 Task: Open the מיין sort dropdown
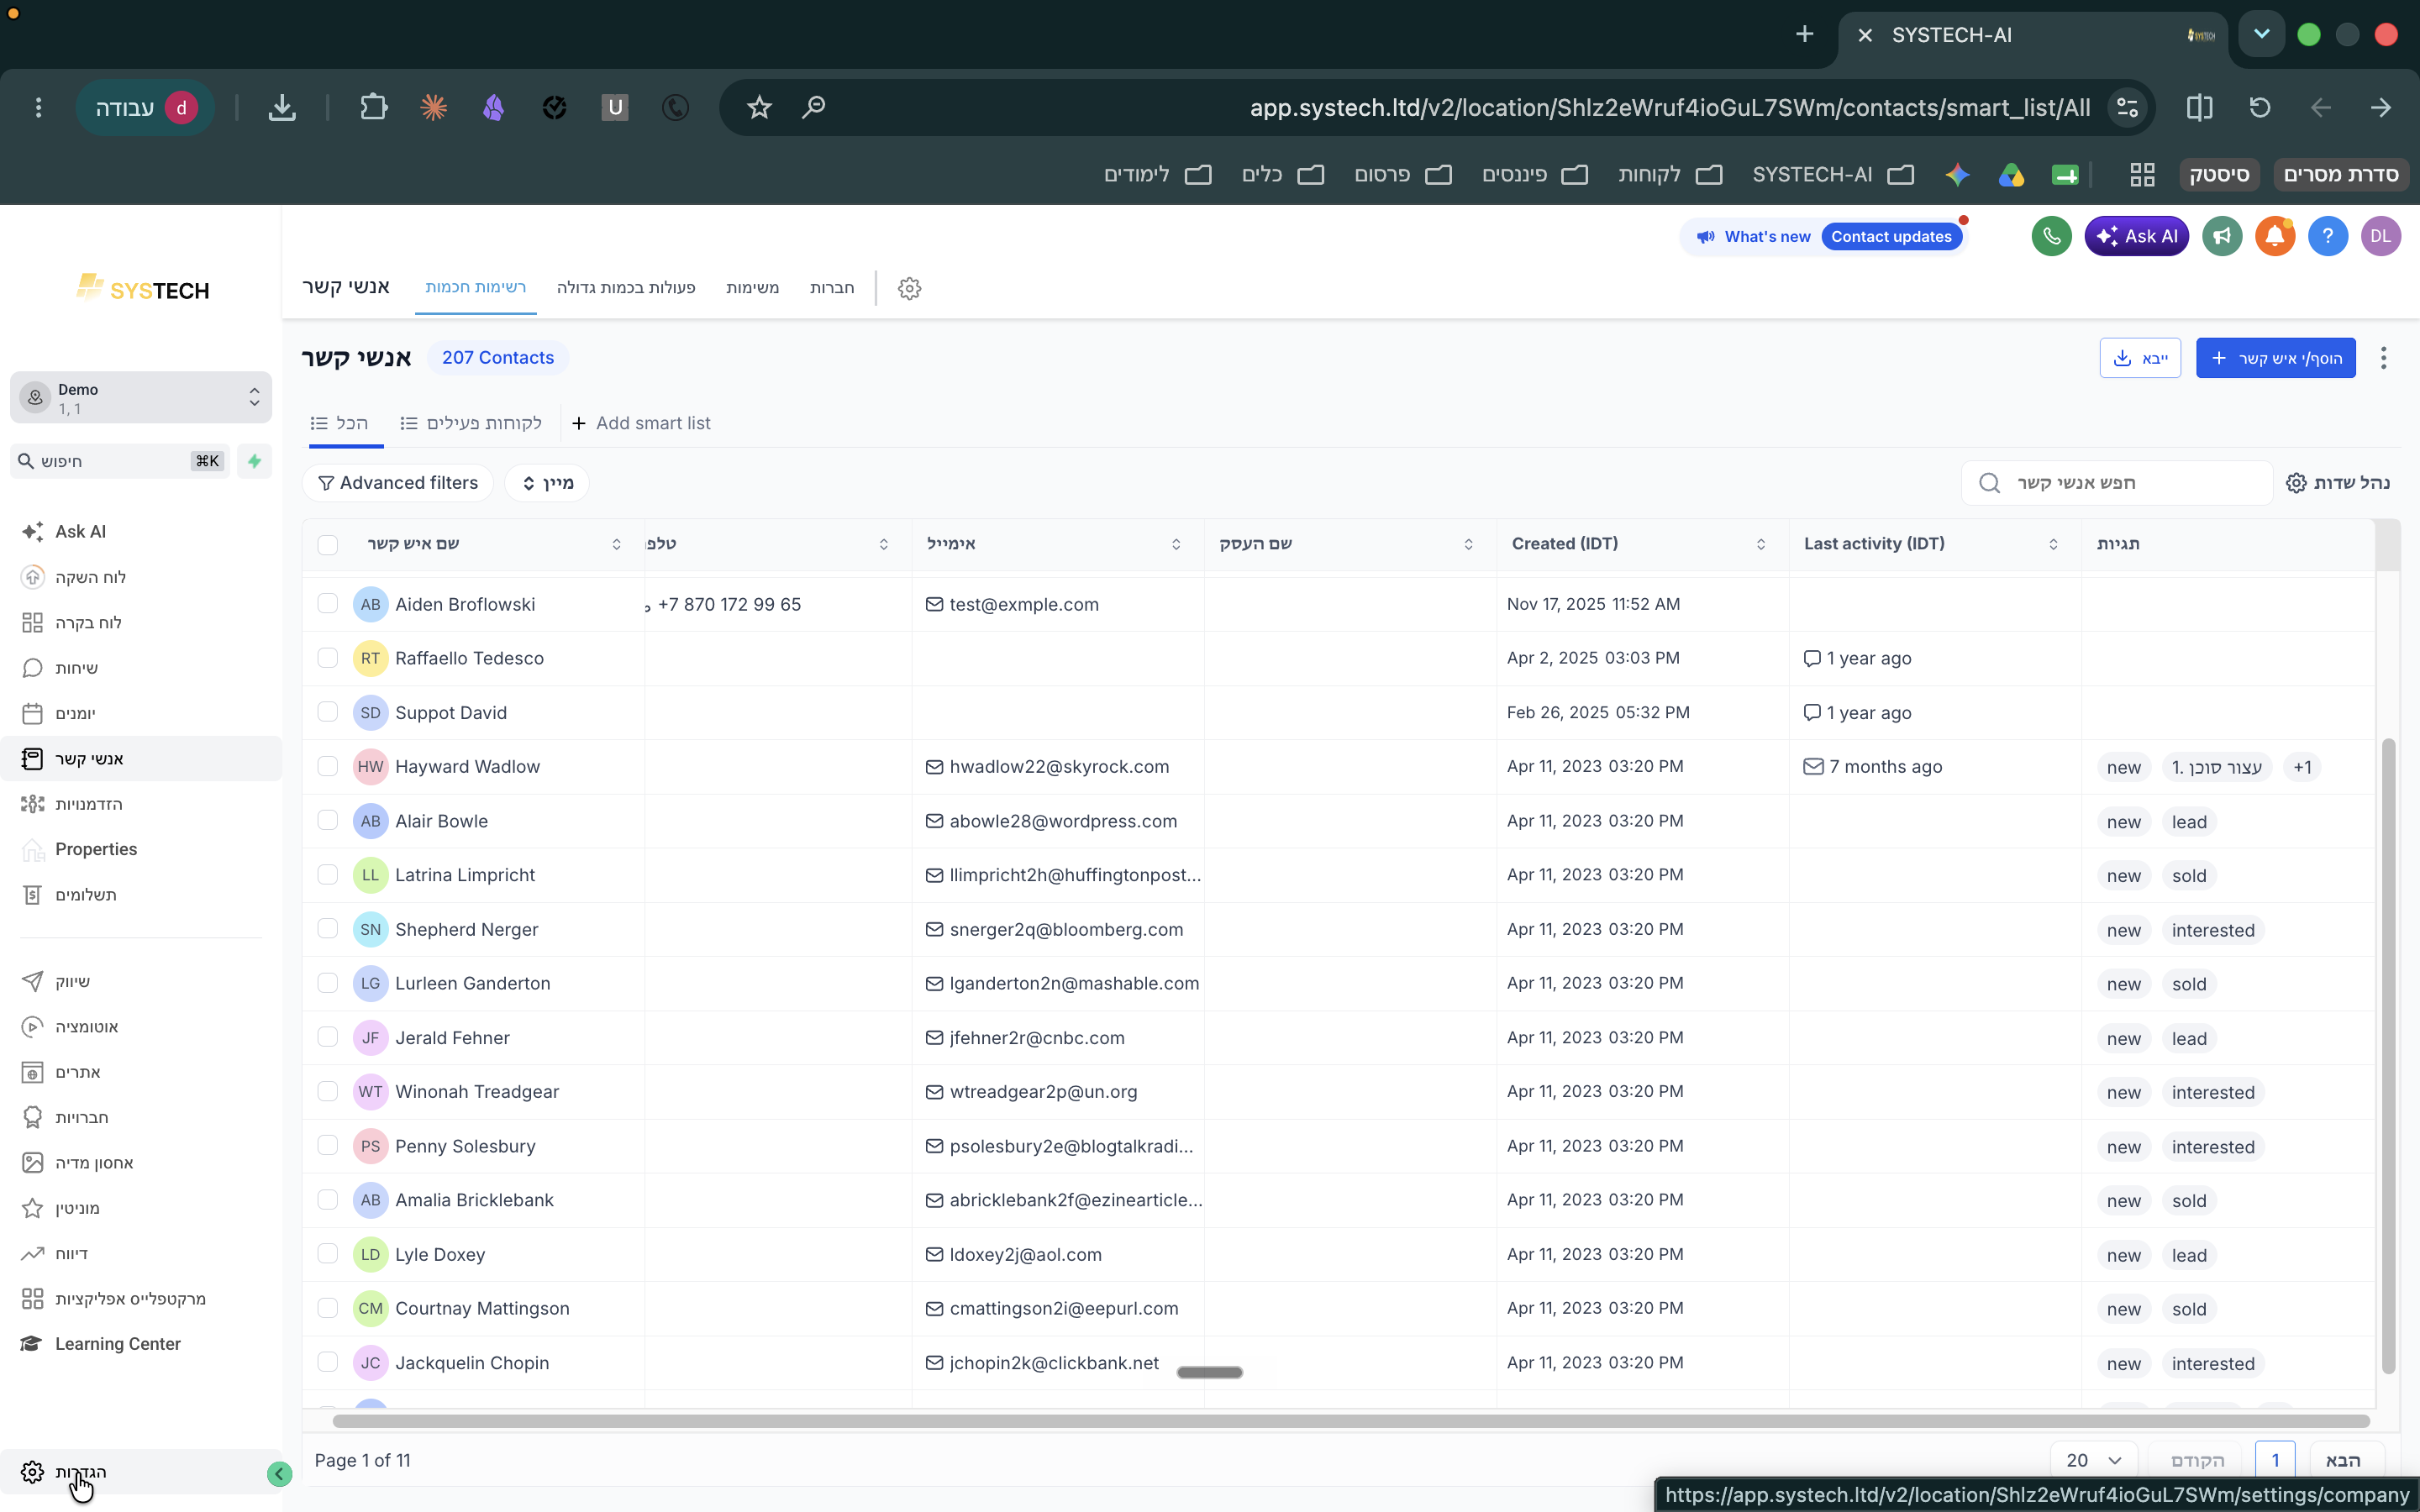click(547, 483)
